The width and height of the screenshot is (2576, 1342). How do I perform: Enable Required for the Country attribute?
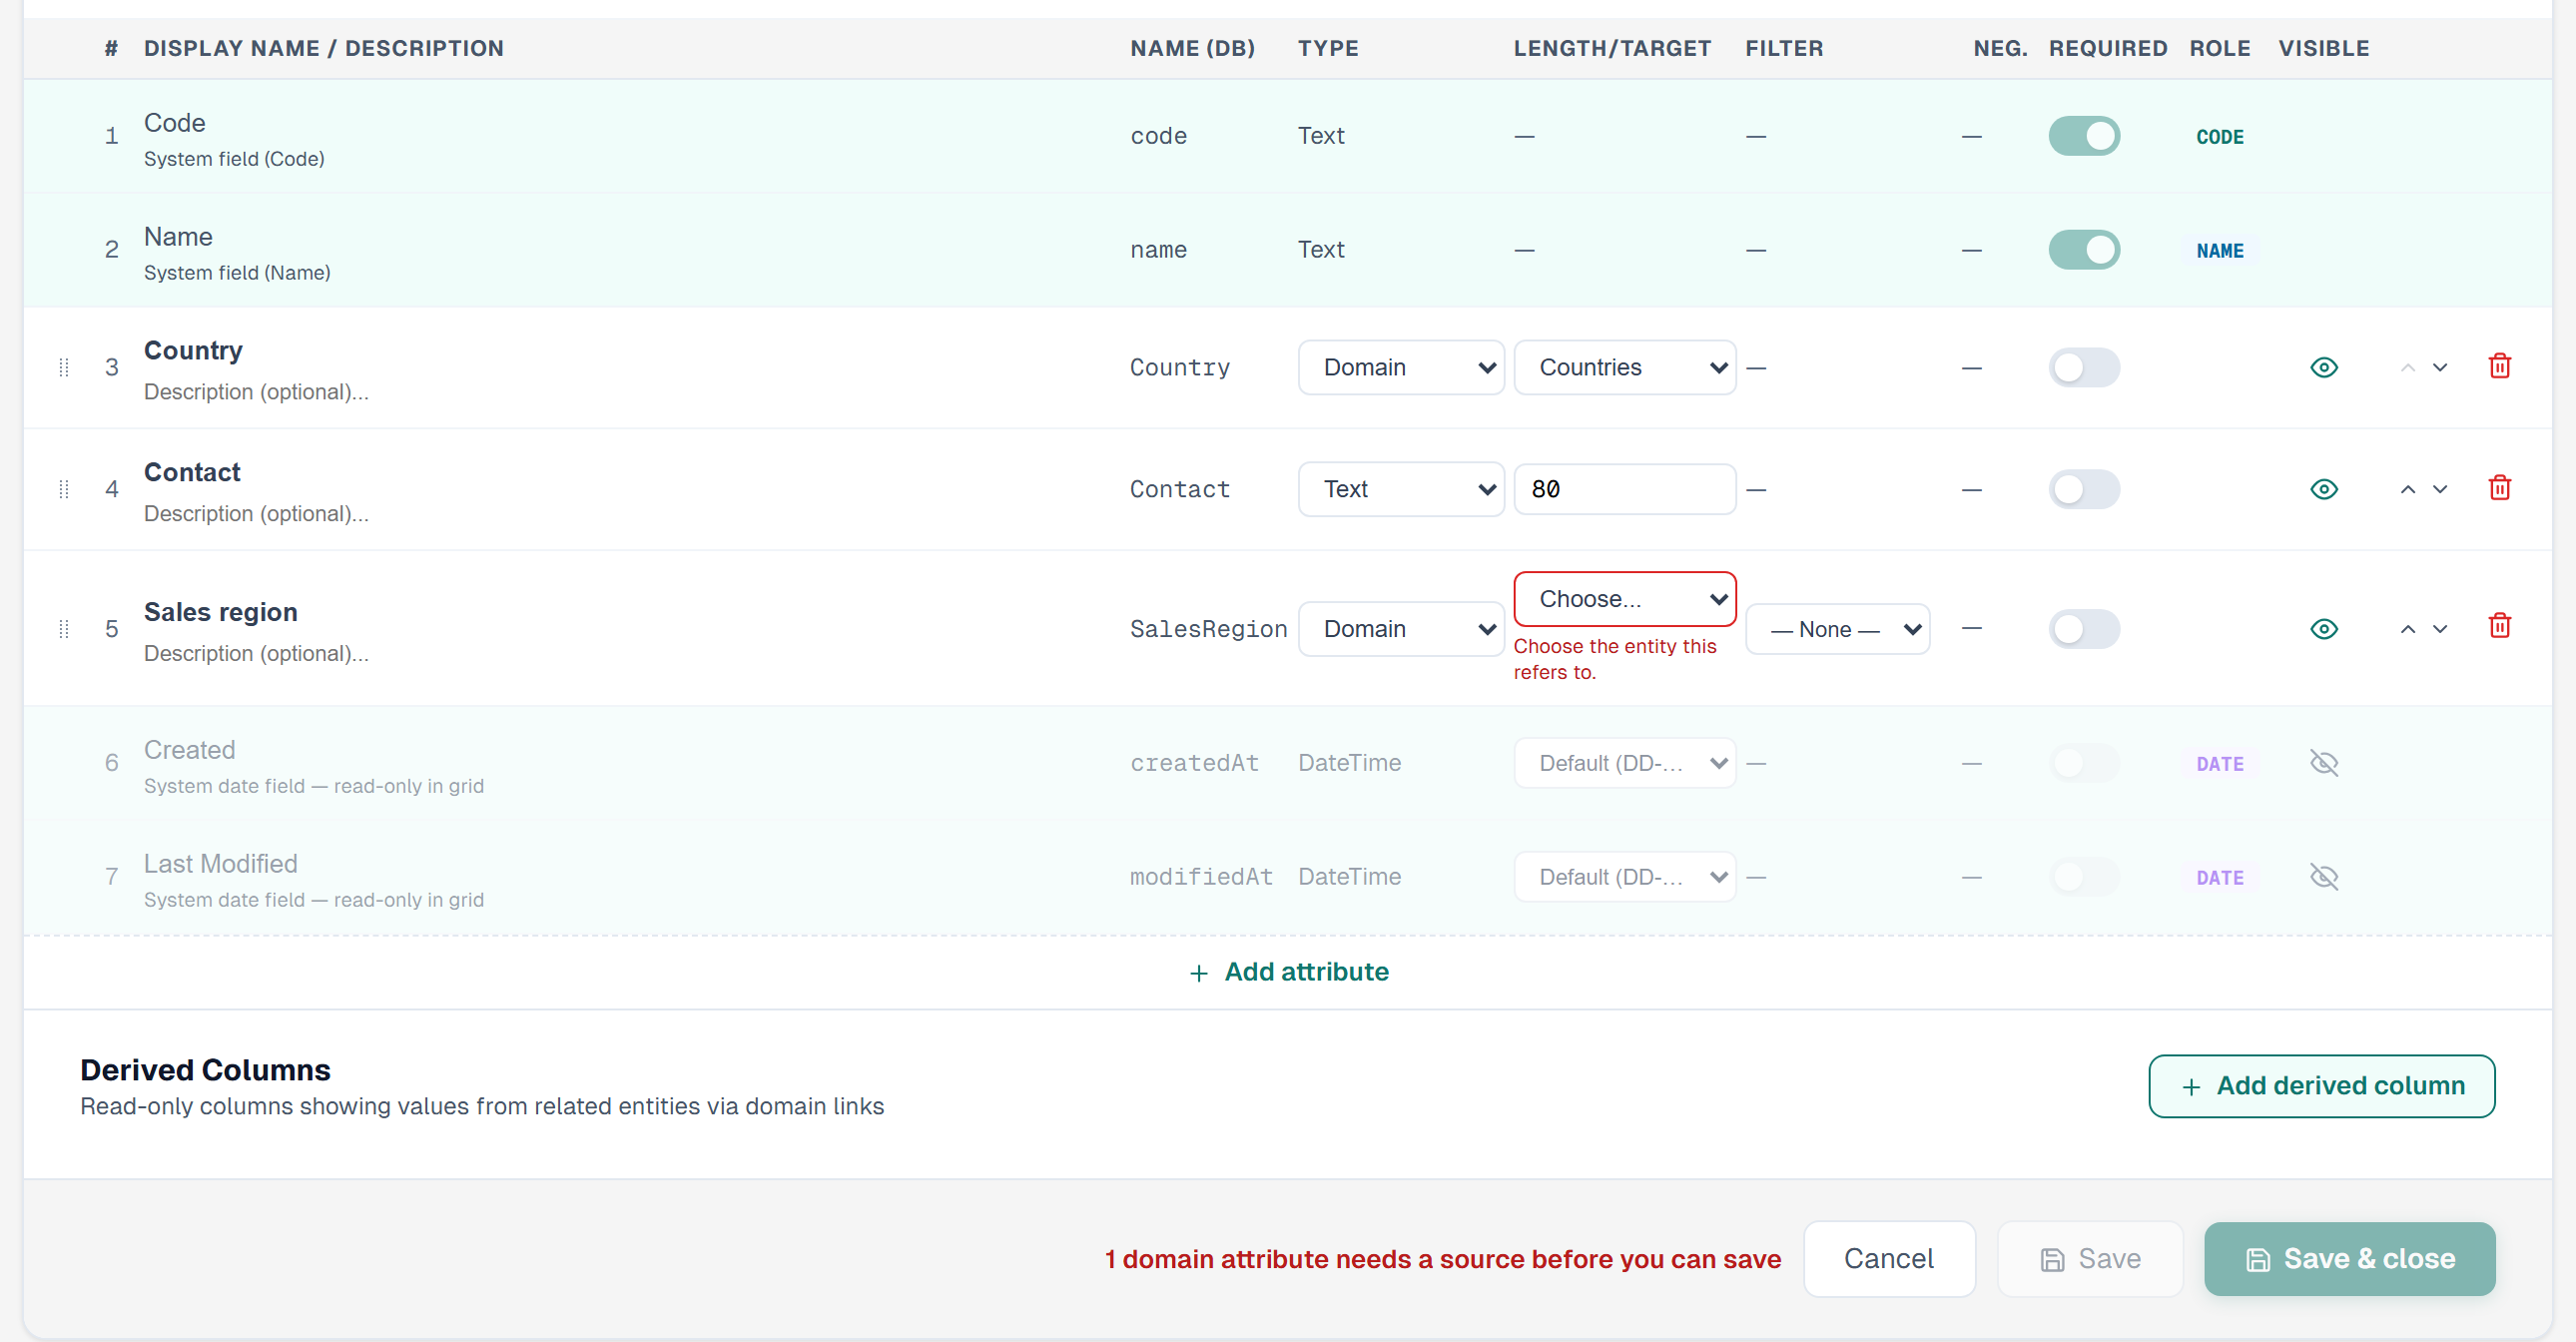point(2084,367)
